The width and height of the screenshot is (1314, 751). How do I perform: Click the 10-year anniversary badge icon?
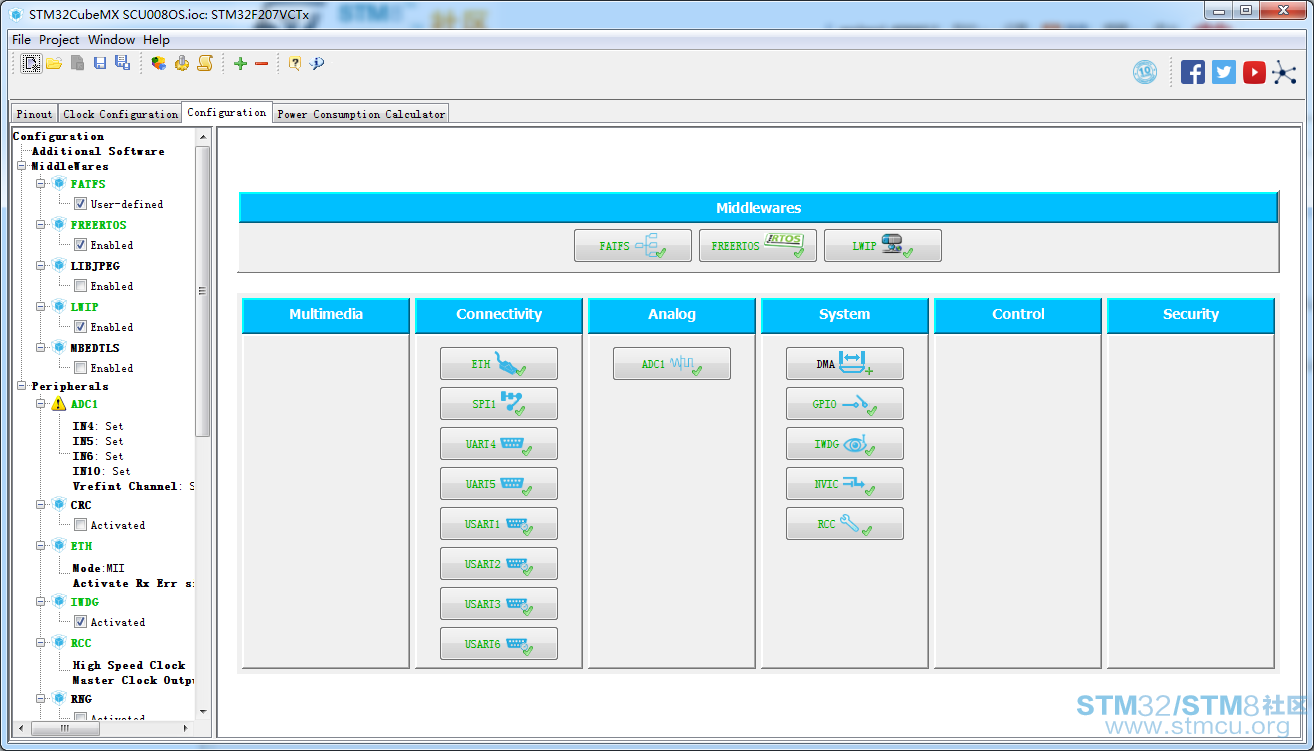pyautogui.click(x=1145, y=72)
